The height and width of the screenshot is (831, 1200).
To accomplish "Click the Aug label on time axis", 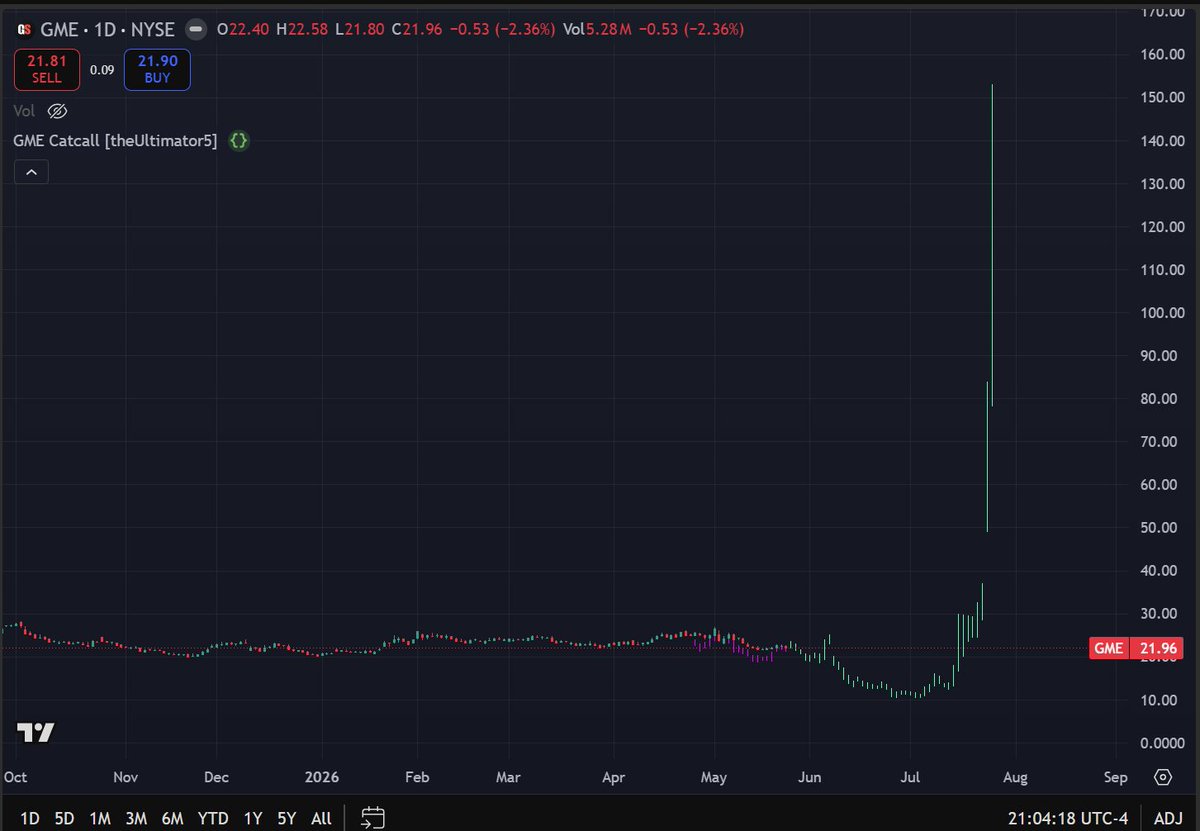I will (x=1017, y=777).
